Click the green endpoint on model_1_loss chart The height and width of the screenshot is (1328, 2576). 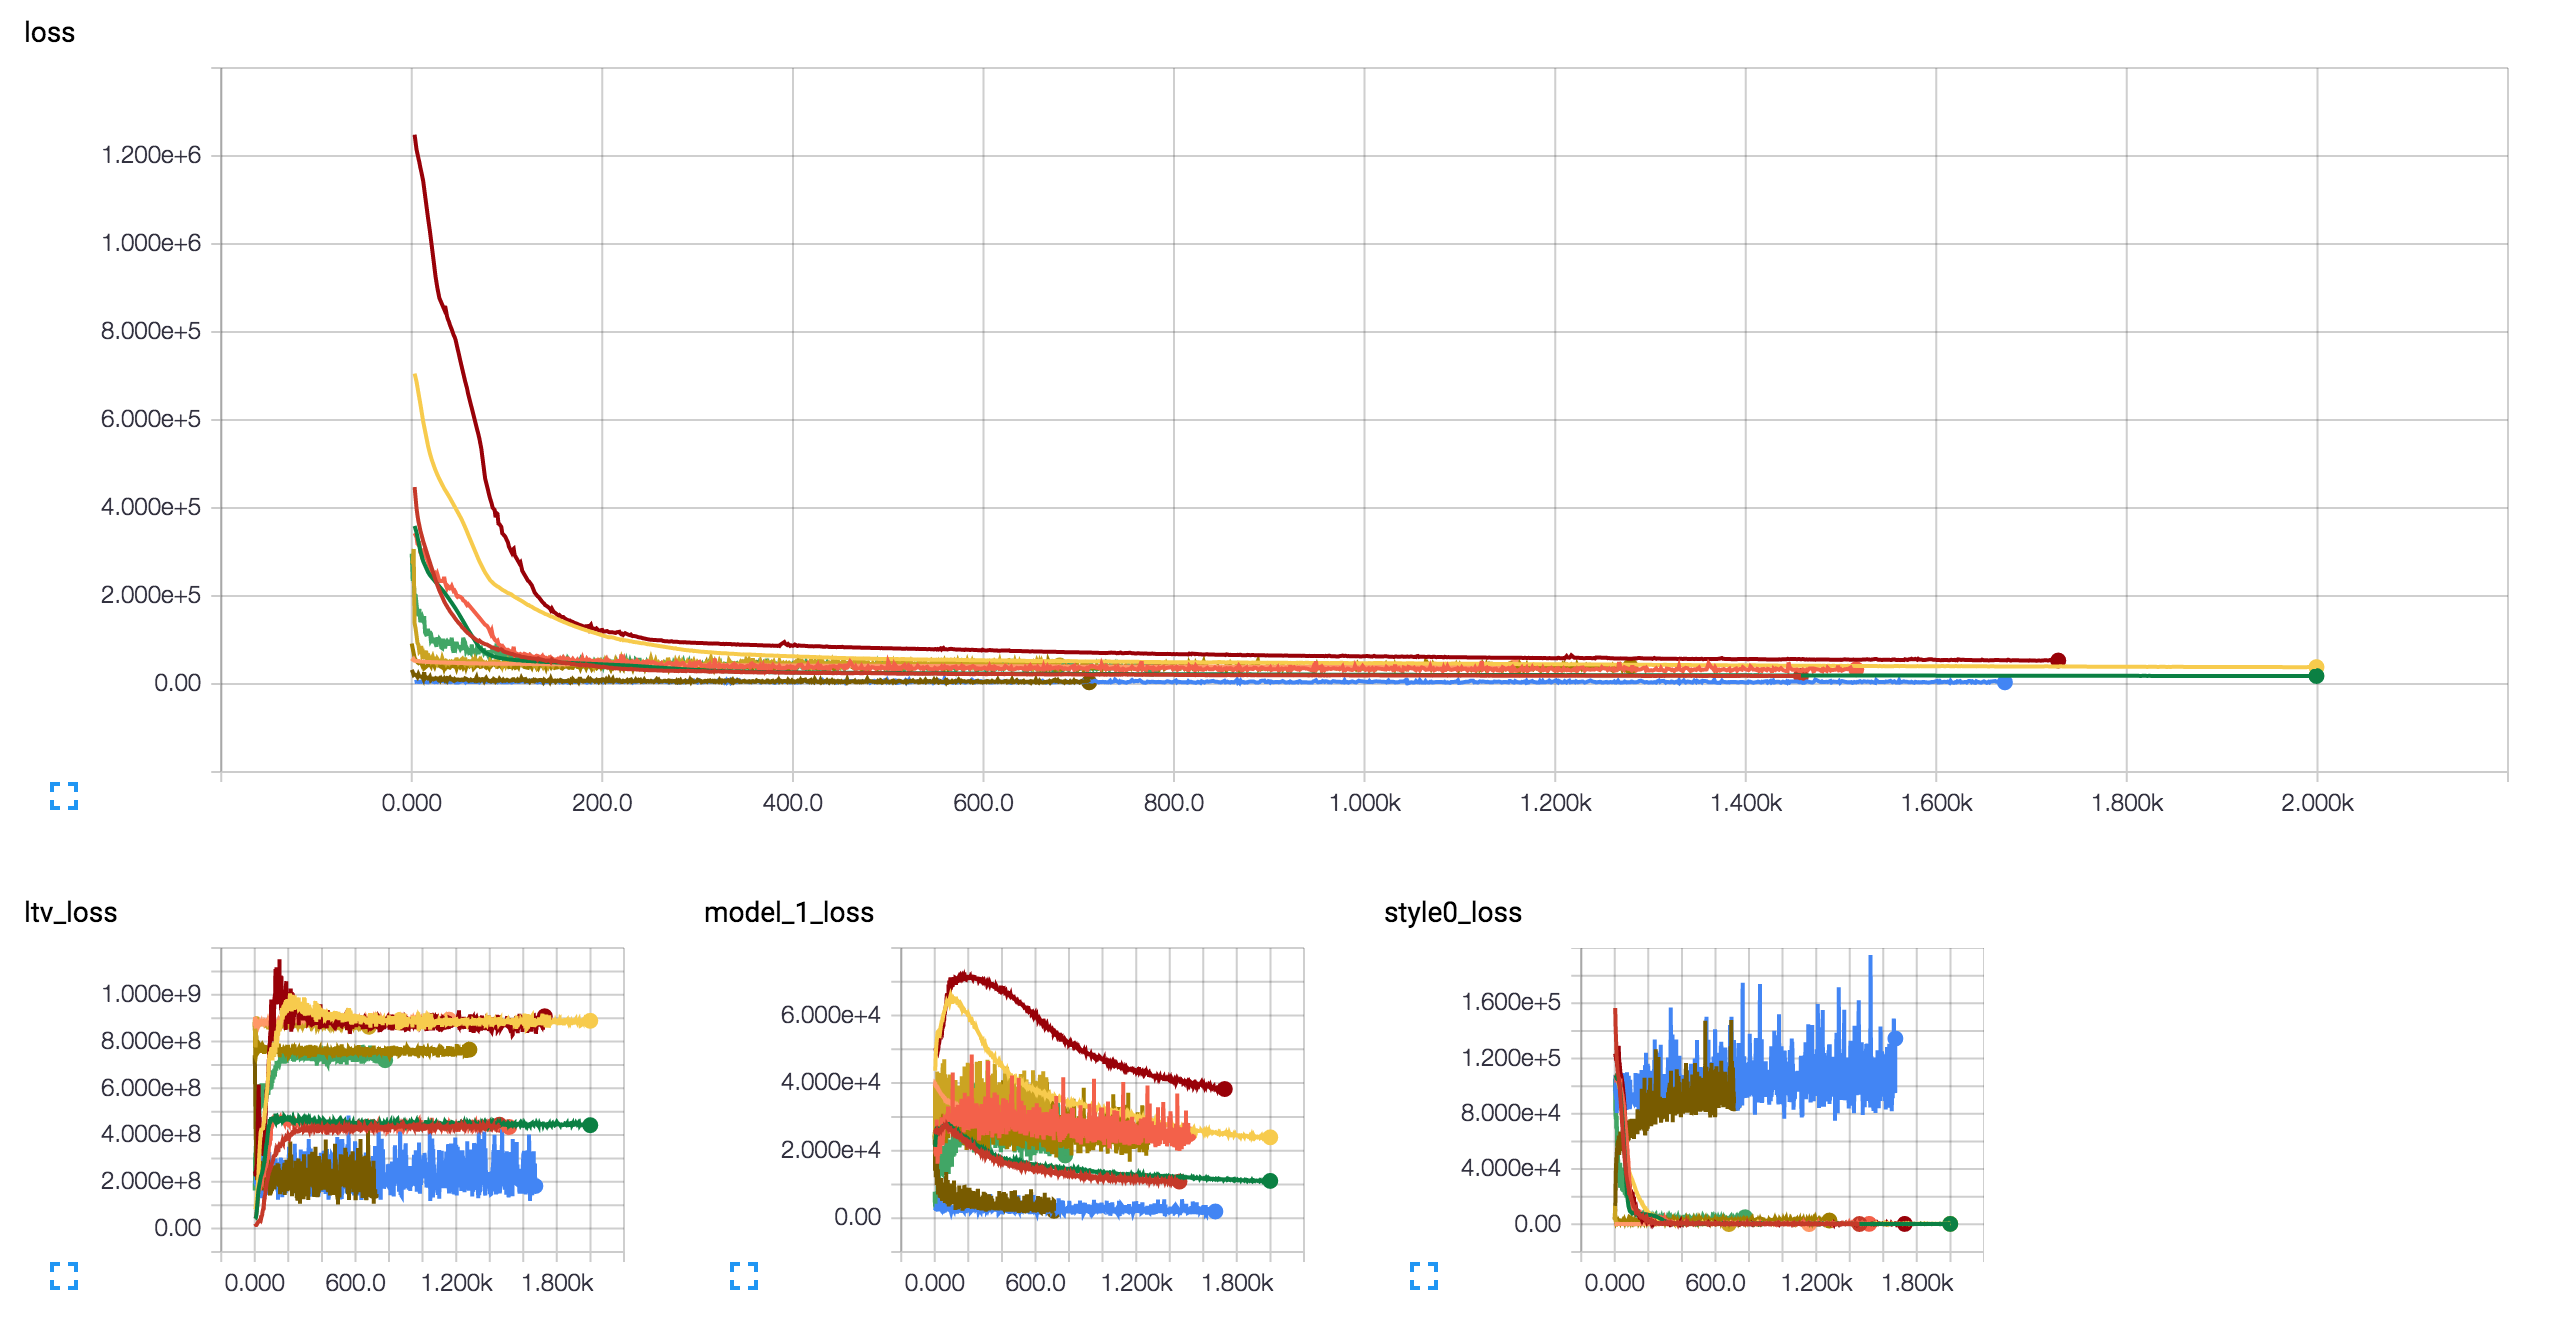(1270, 1181)
